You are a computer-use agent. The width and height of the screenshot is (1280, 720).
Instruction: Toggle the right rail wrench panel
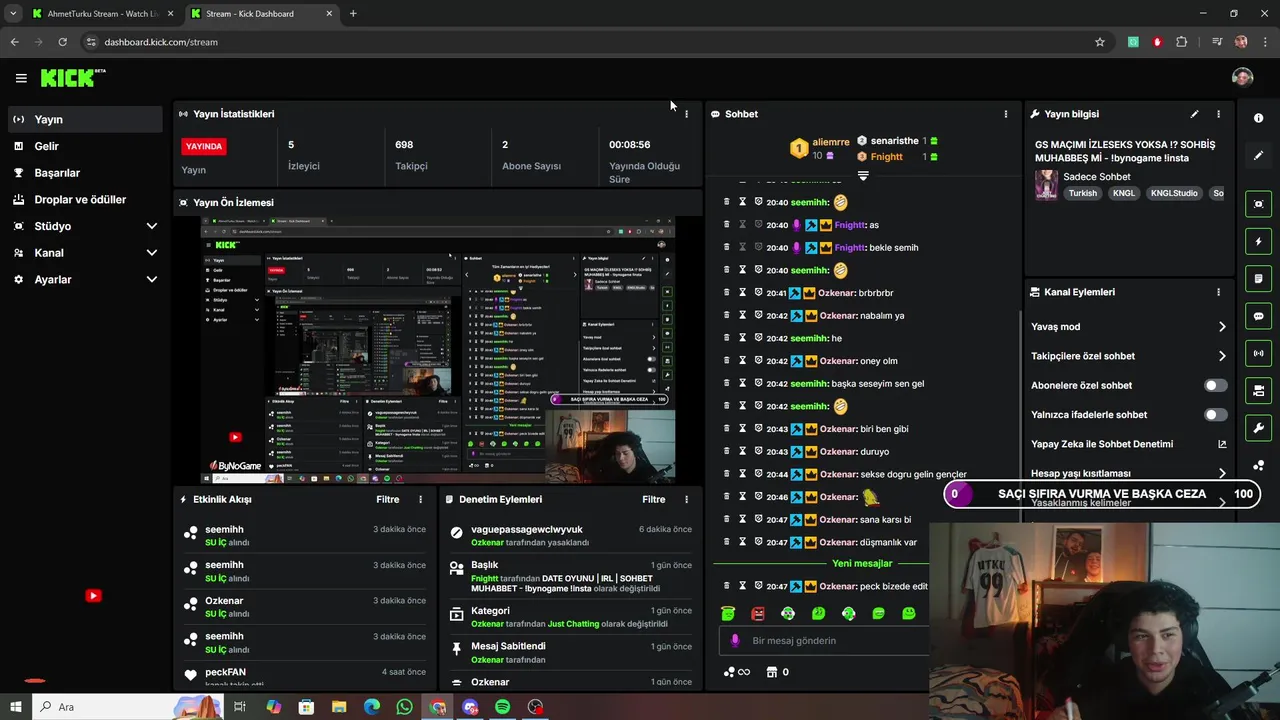(1258, 428)
